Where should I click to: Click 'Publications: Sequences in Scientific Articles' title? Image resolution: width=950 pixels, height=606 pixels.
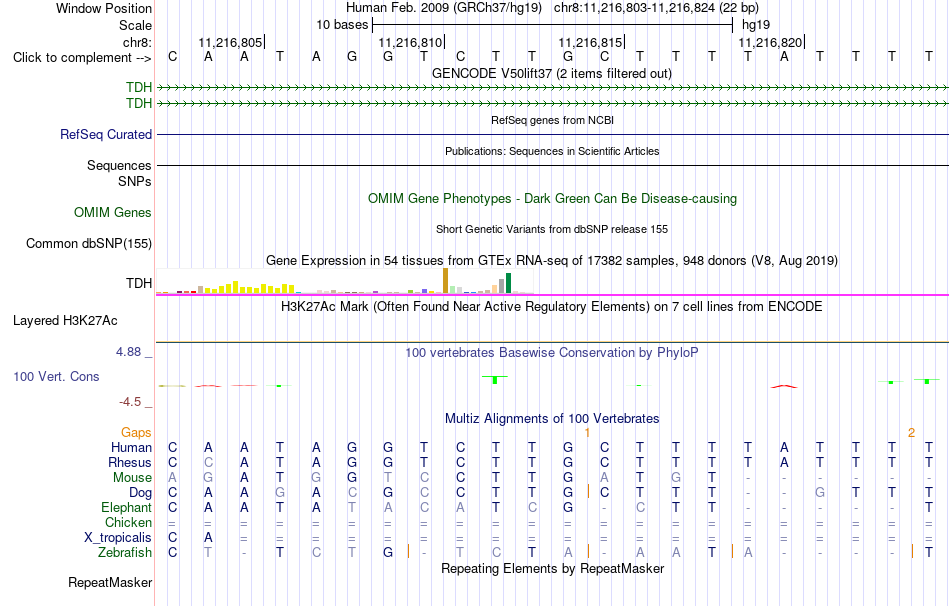coord(552,152)
